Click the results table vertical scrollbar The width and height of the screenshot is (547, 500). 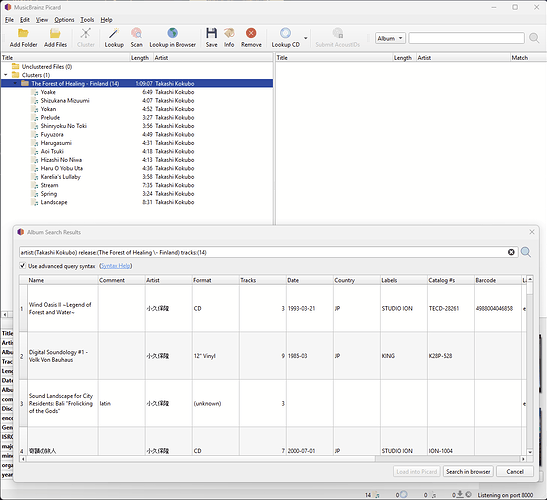(x=530, y=365)
